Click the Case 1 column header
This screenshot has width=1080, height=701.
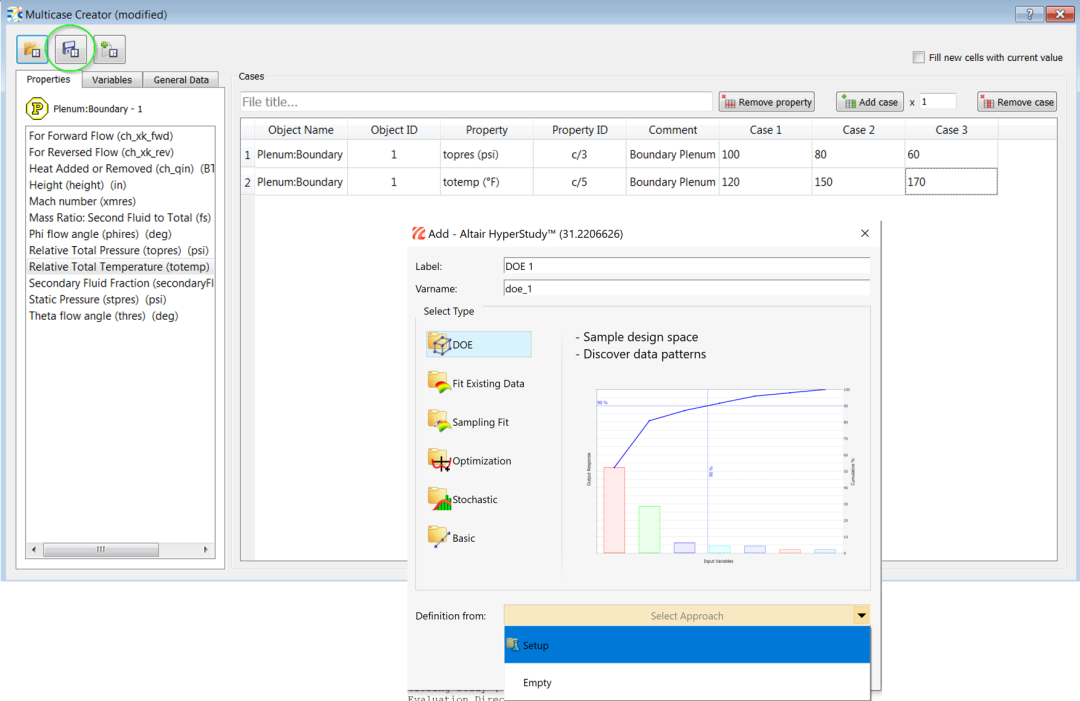pos(765,129)
